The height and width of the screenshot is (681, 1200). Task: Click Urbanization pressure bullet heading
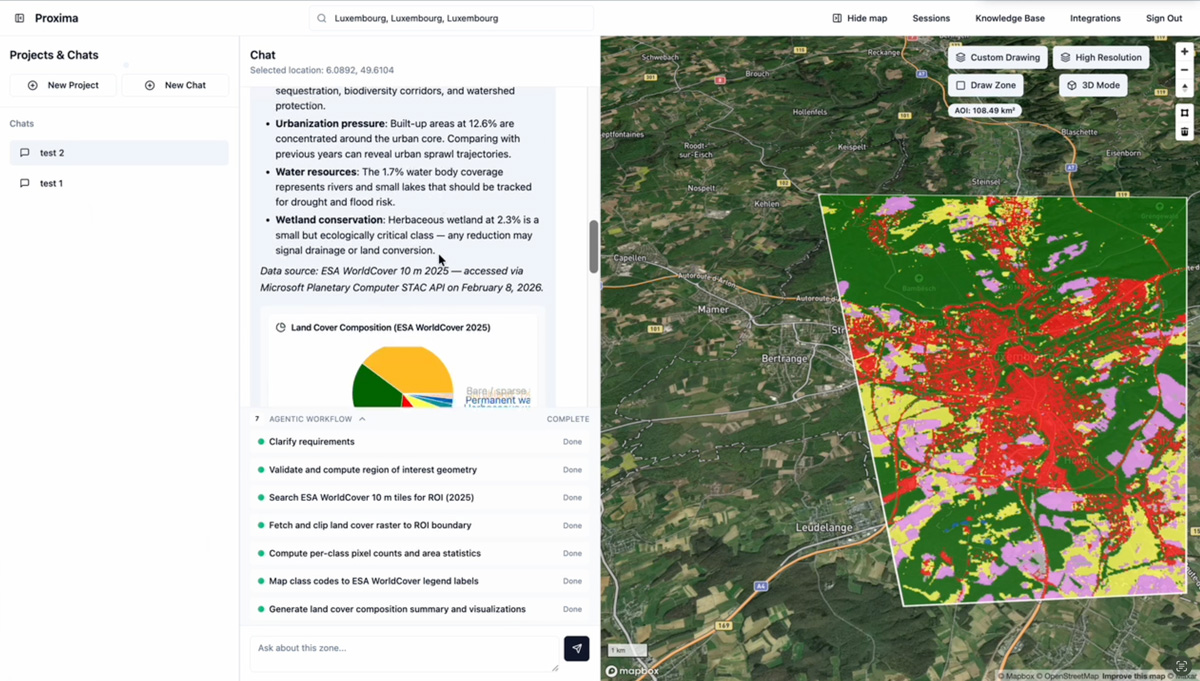pyautogui.click(x=330, y=124)
